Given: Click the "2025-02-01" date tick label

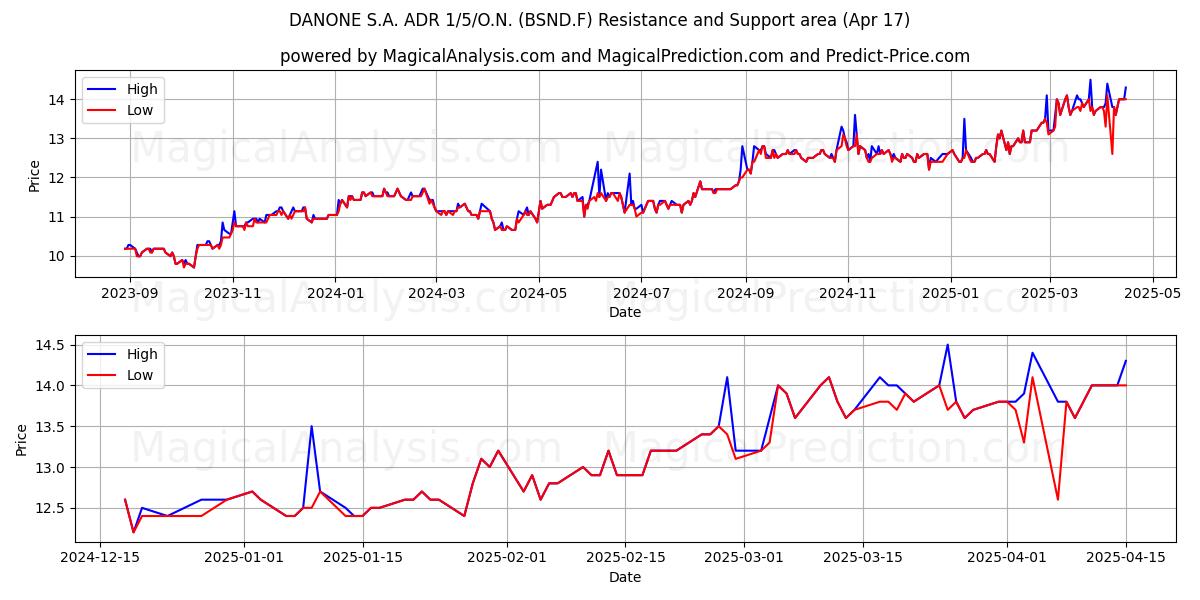Looking at the screenshot, I should pos(507,558).
